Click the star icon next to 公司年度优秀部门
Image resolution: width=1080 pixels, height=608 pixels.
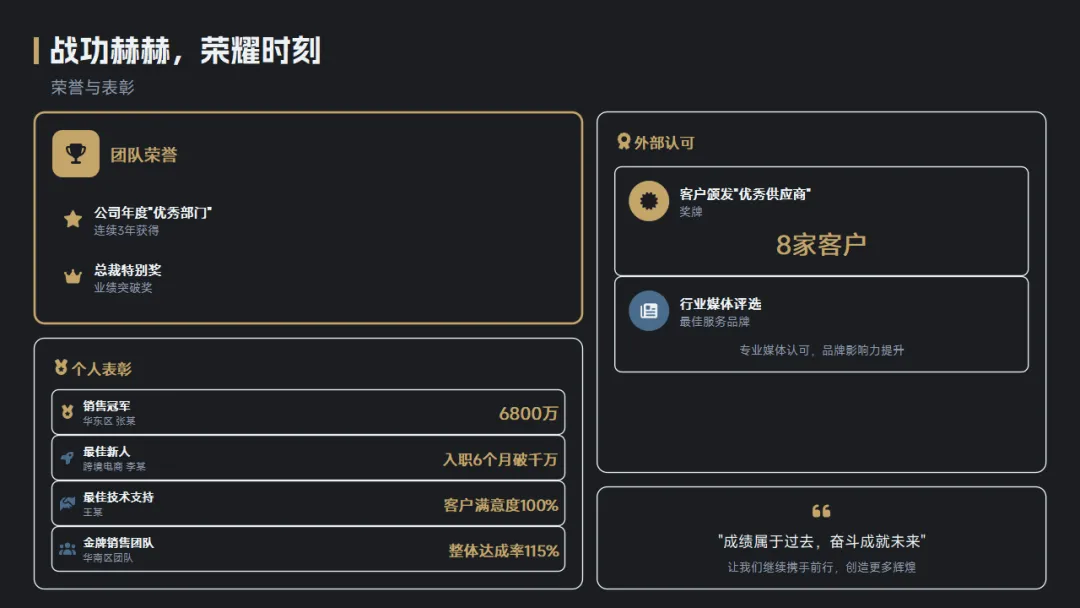click(73, 219)
